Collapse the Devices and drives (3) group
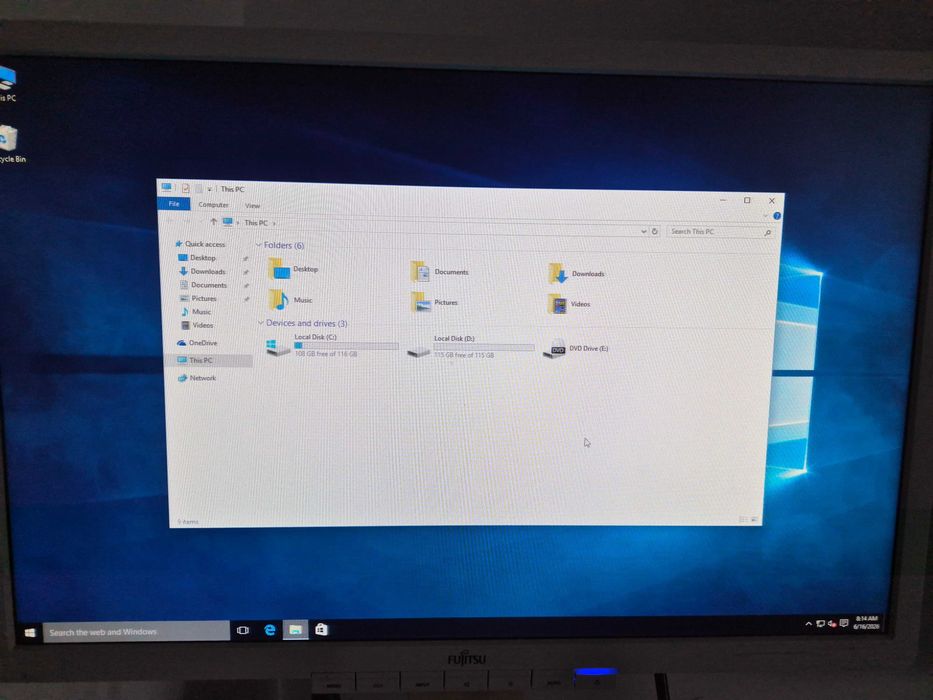The image size is (933, 700). click(261, 323)
